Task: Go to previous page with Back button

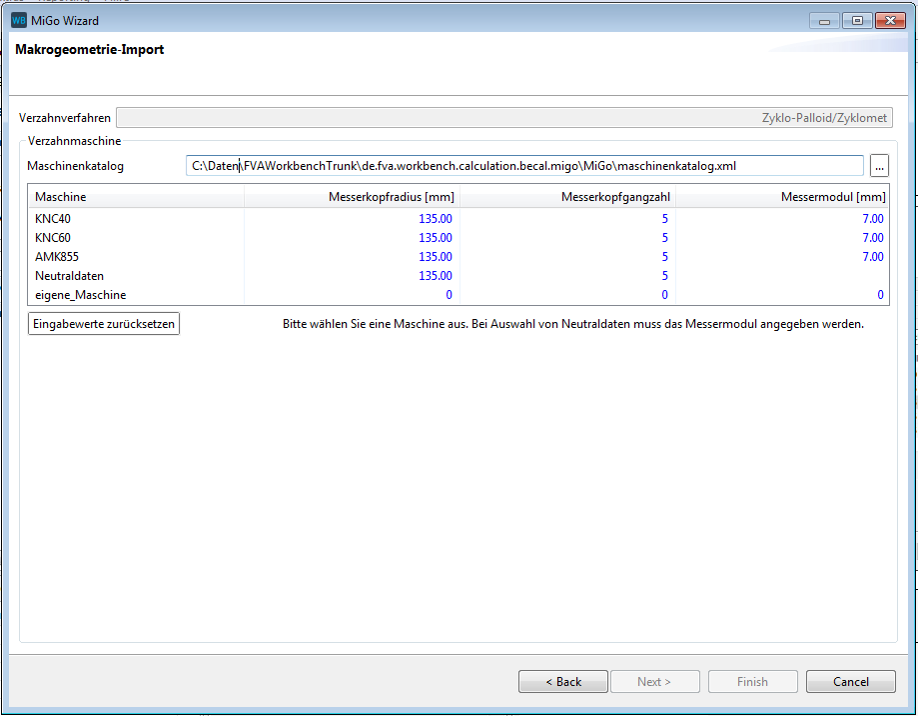Action: click(x=563, y=682)
